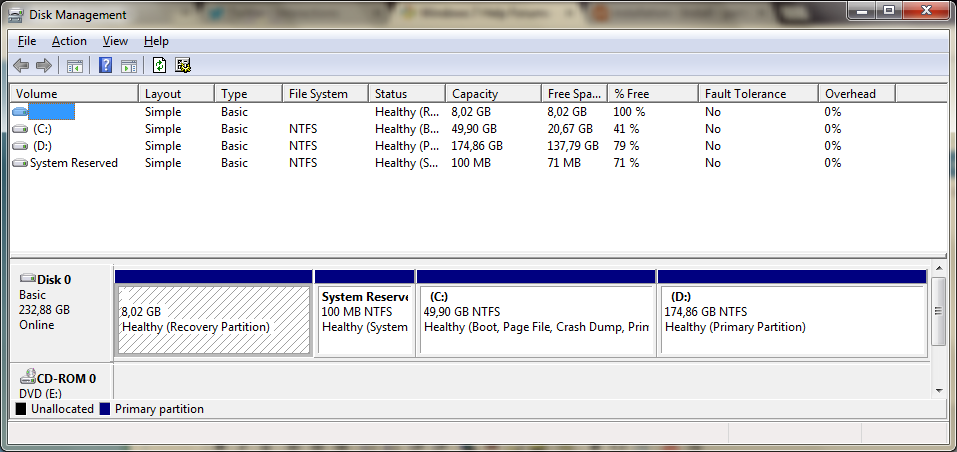Click the Disk 0 drive icon

[28, 279]
